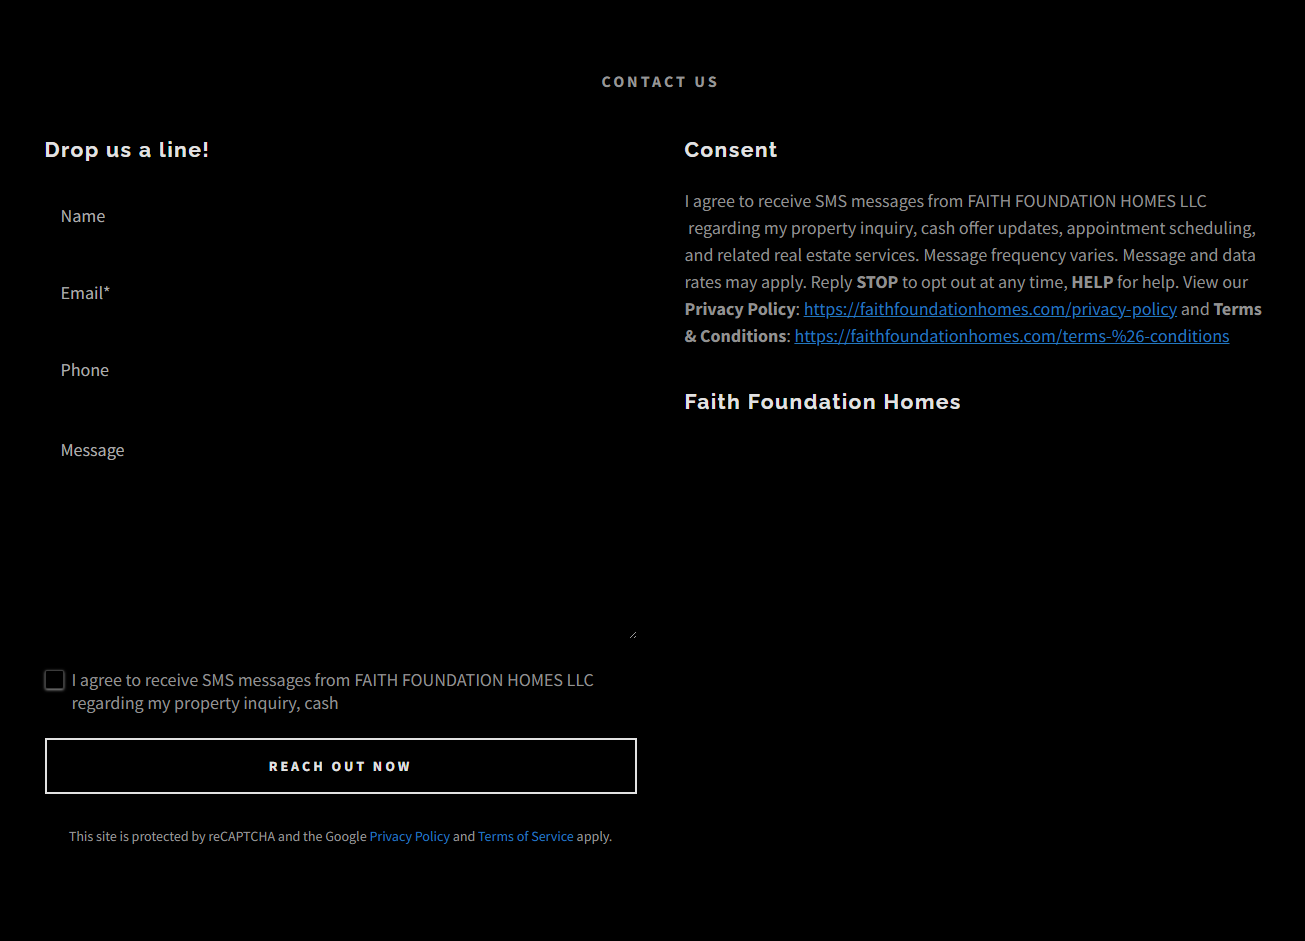
Task: Tick the SMS consent checkbox
Action: [x=55, y=680]
